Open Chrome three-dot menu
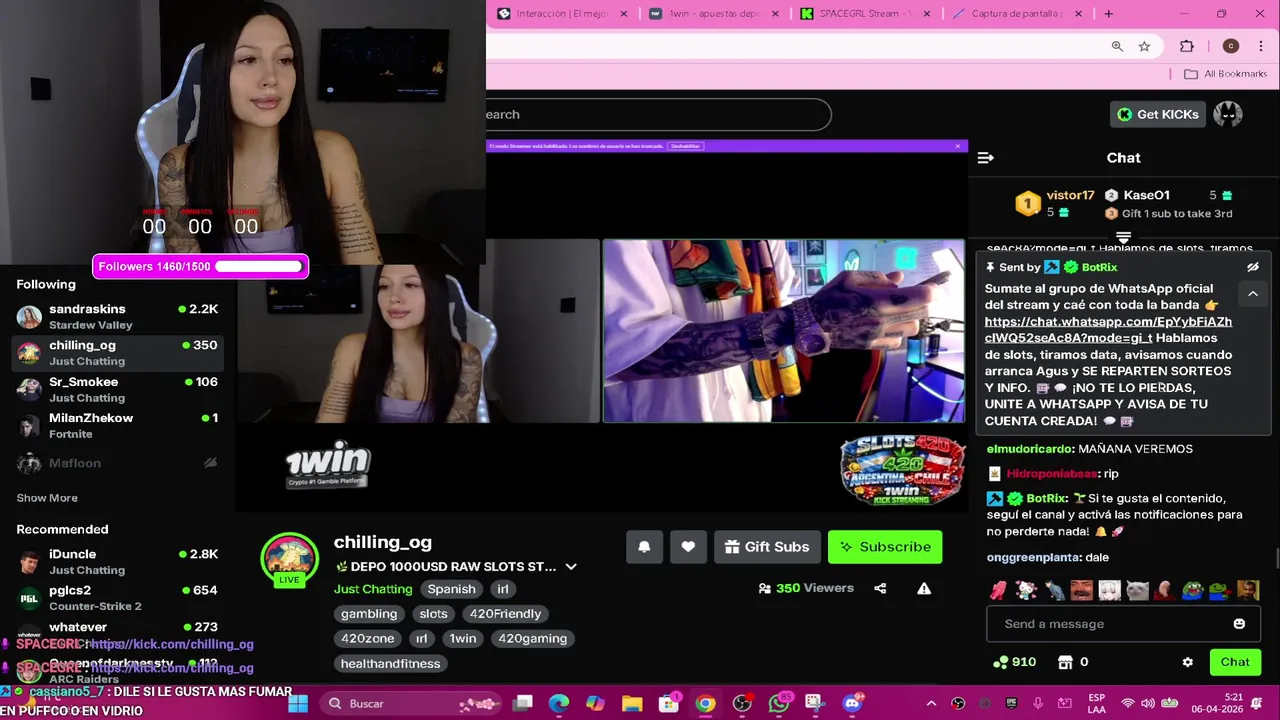 coord(1262,46)
